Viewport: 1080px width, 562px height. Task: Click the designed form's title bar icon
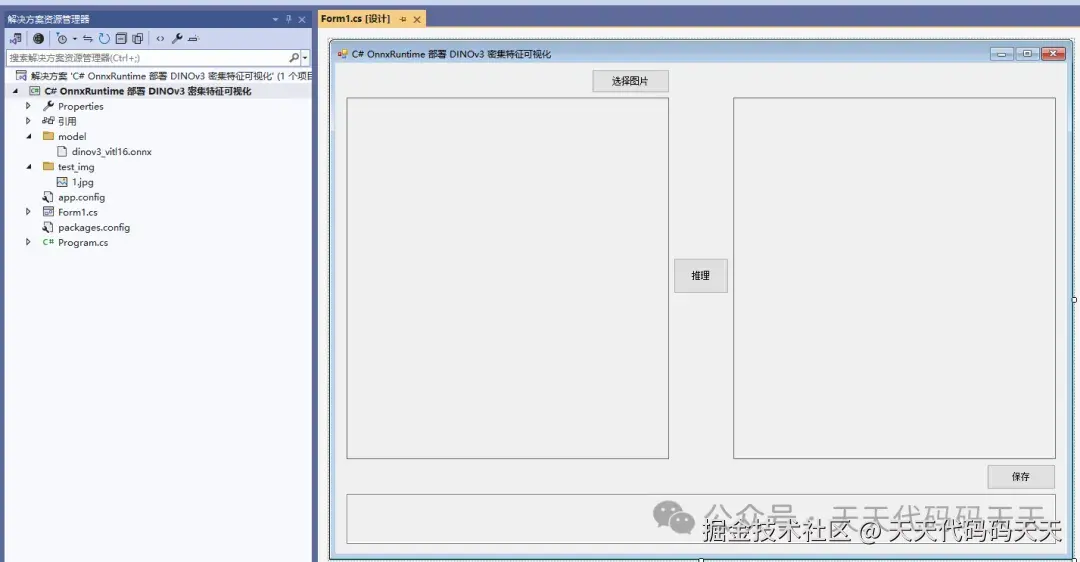tap(342, 54)
